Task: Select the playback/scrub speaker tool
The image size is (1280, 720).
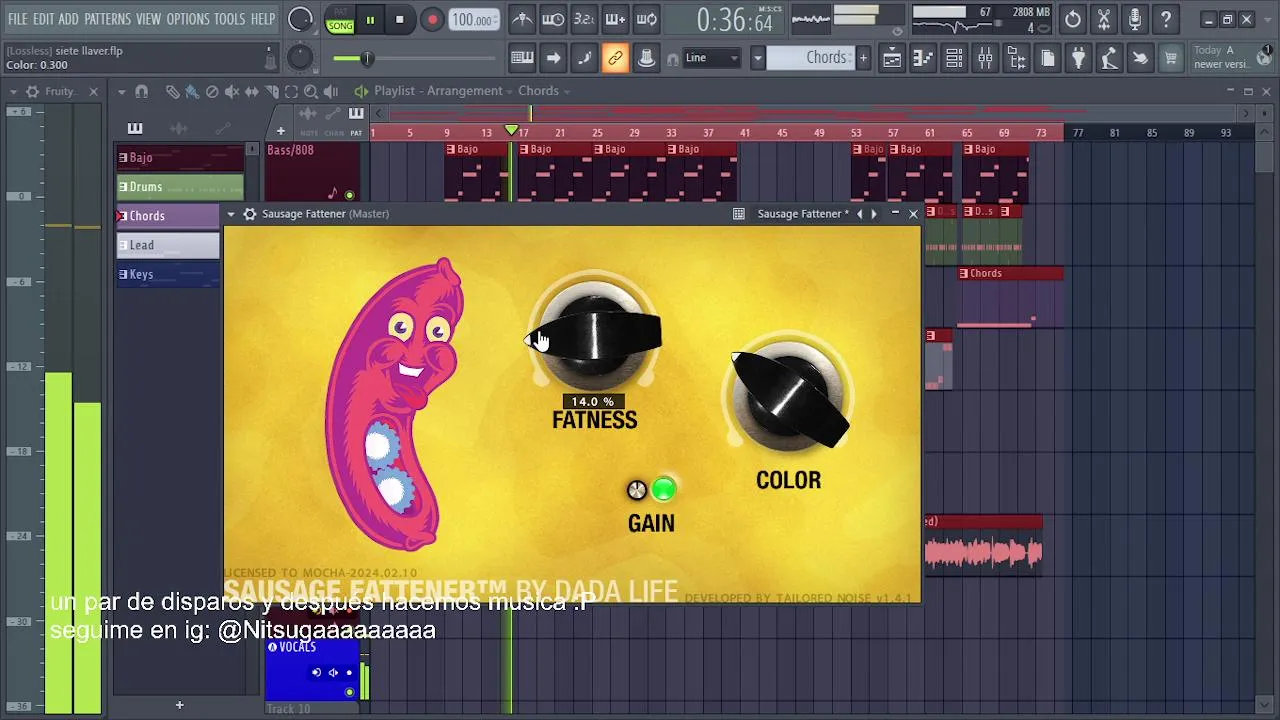Action: 331,91
